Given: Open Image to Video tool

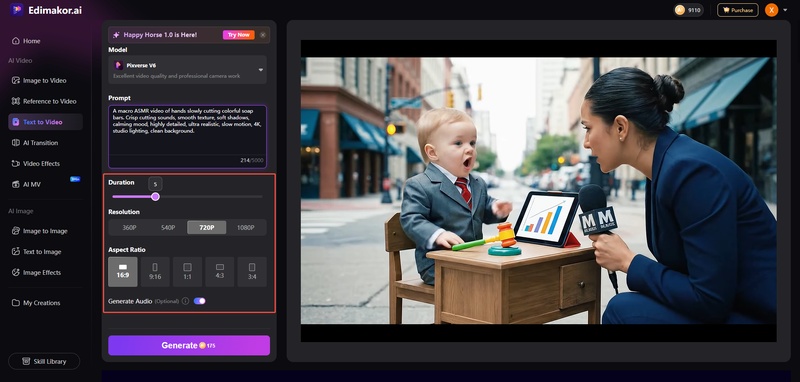Looking at the screenshot, I should click(45, 81).
